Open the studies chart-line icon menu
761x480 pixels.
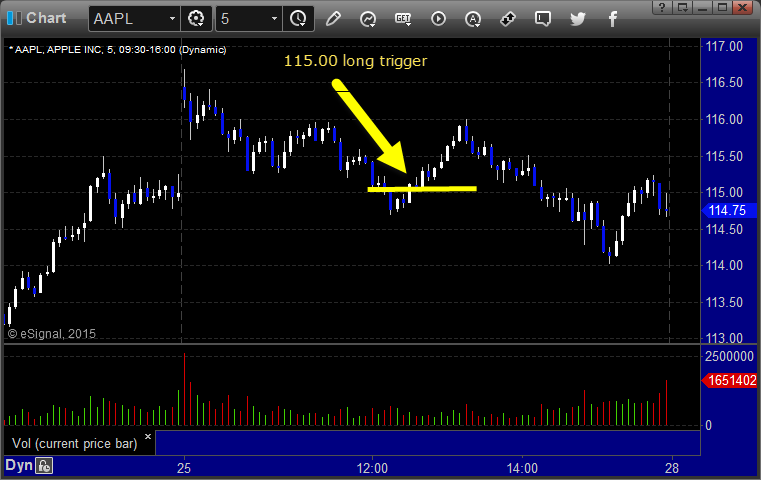coord(368,19)
